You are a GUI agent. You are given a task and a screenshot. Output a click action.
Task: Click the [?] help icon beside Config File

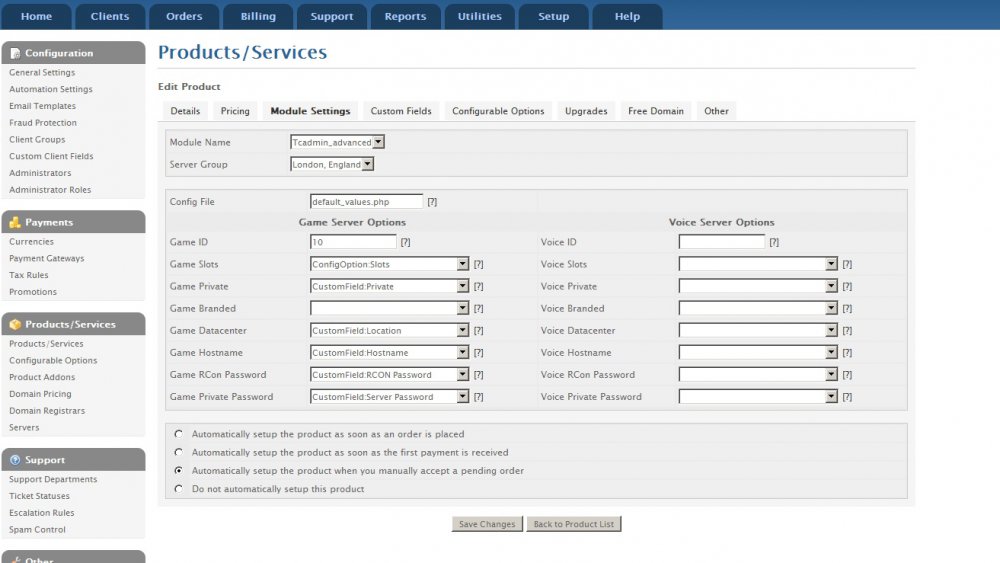pyautogui.click(x=432, y=202)
